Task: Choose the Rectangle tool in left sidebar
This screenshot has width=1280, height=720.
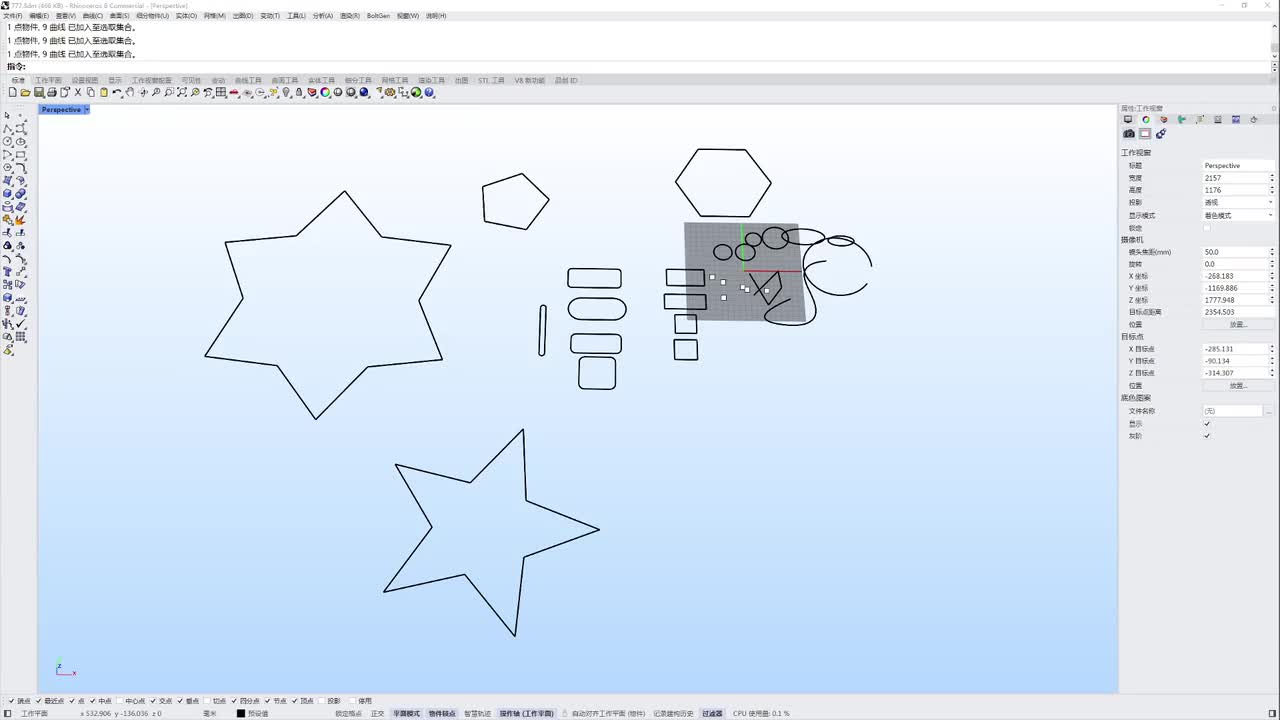Action: (x=21, y=155)
